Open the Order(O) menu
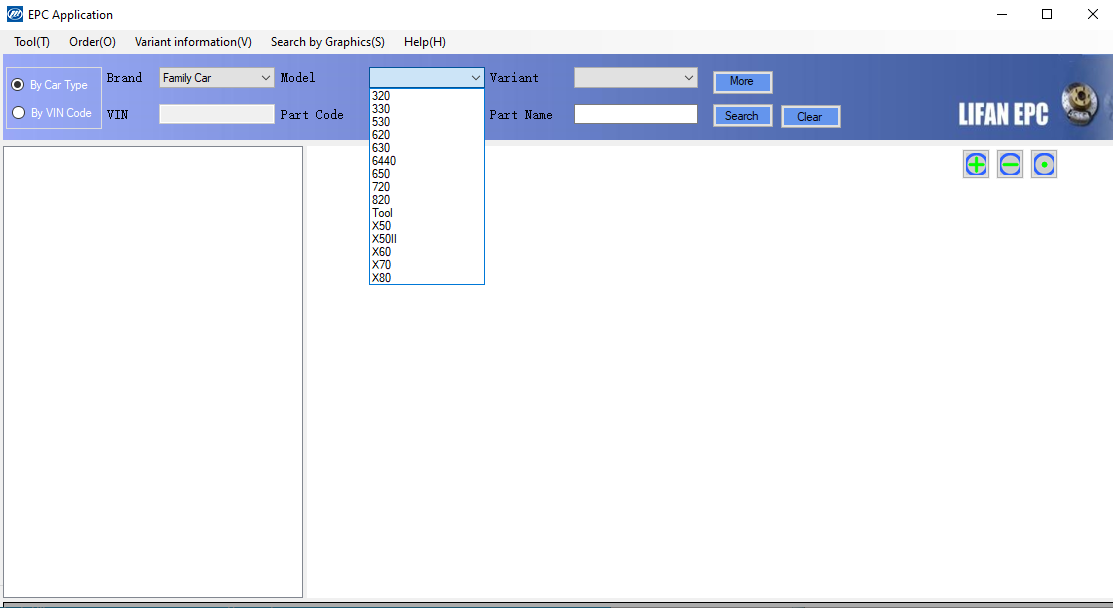Screen dimensions: 1113x608 tap(92, 42)
